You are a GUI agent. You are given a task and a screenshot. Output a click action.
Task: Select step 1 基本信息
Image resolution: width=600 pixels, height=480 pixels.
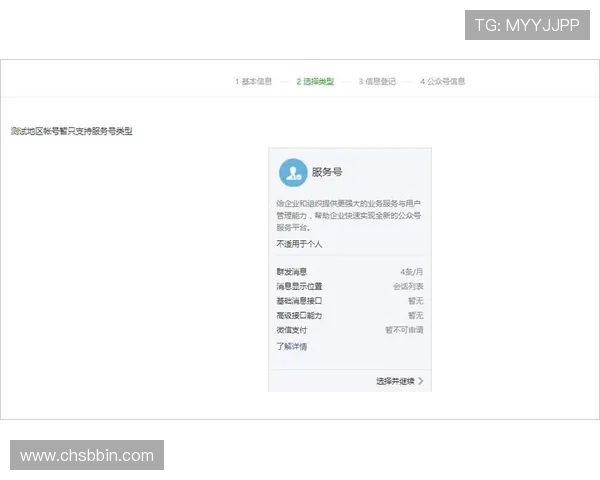click(x=254, y=81)
